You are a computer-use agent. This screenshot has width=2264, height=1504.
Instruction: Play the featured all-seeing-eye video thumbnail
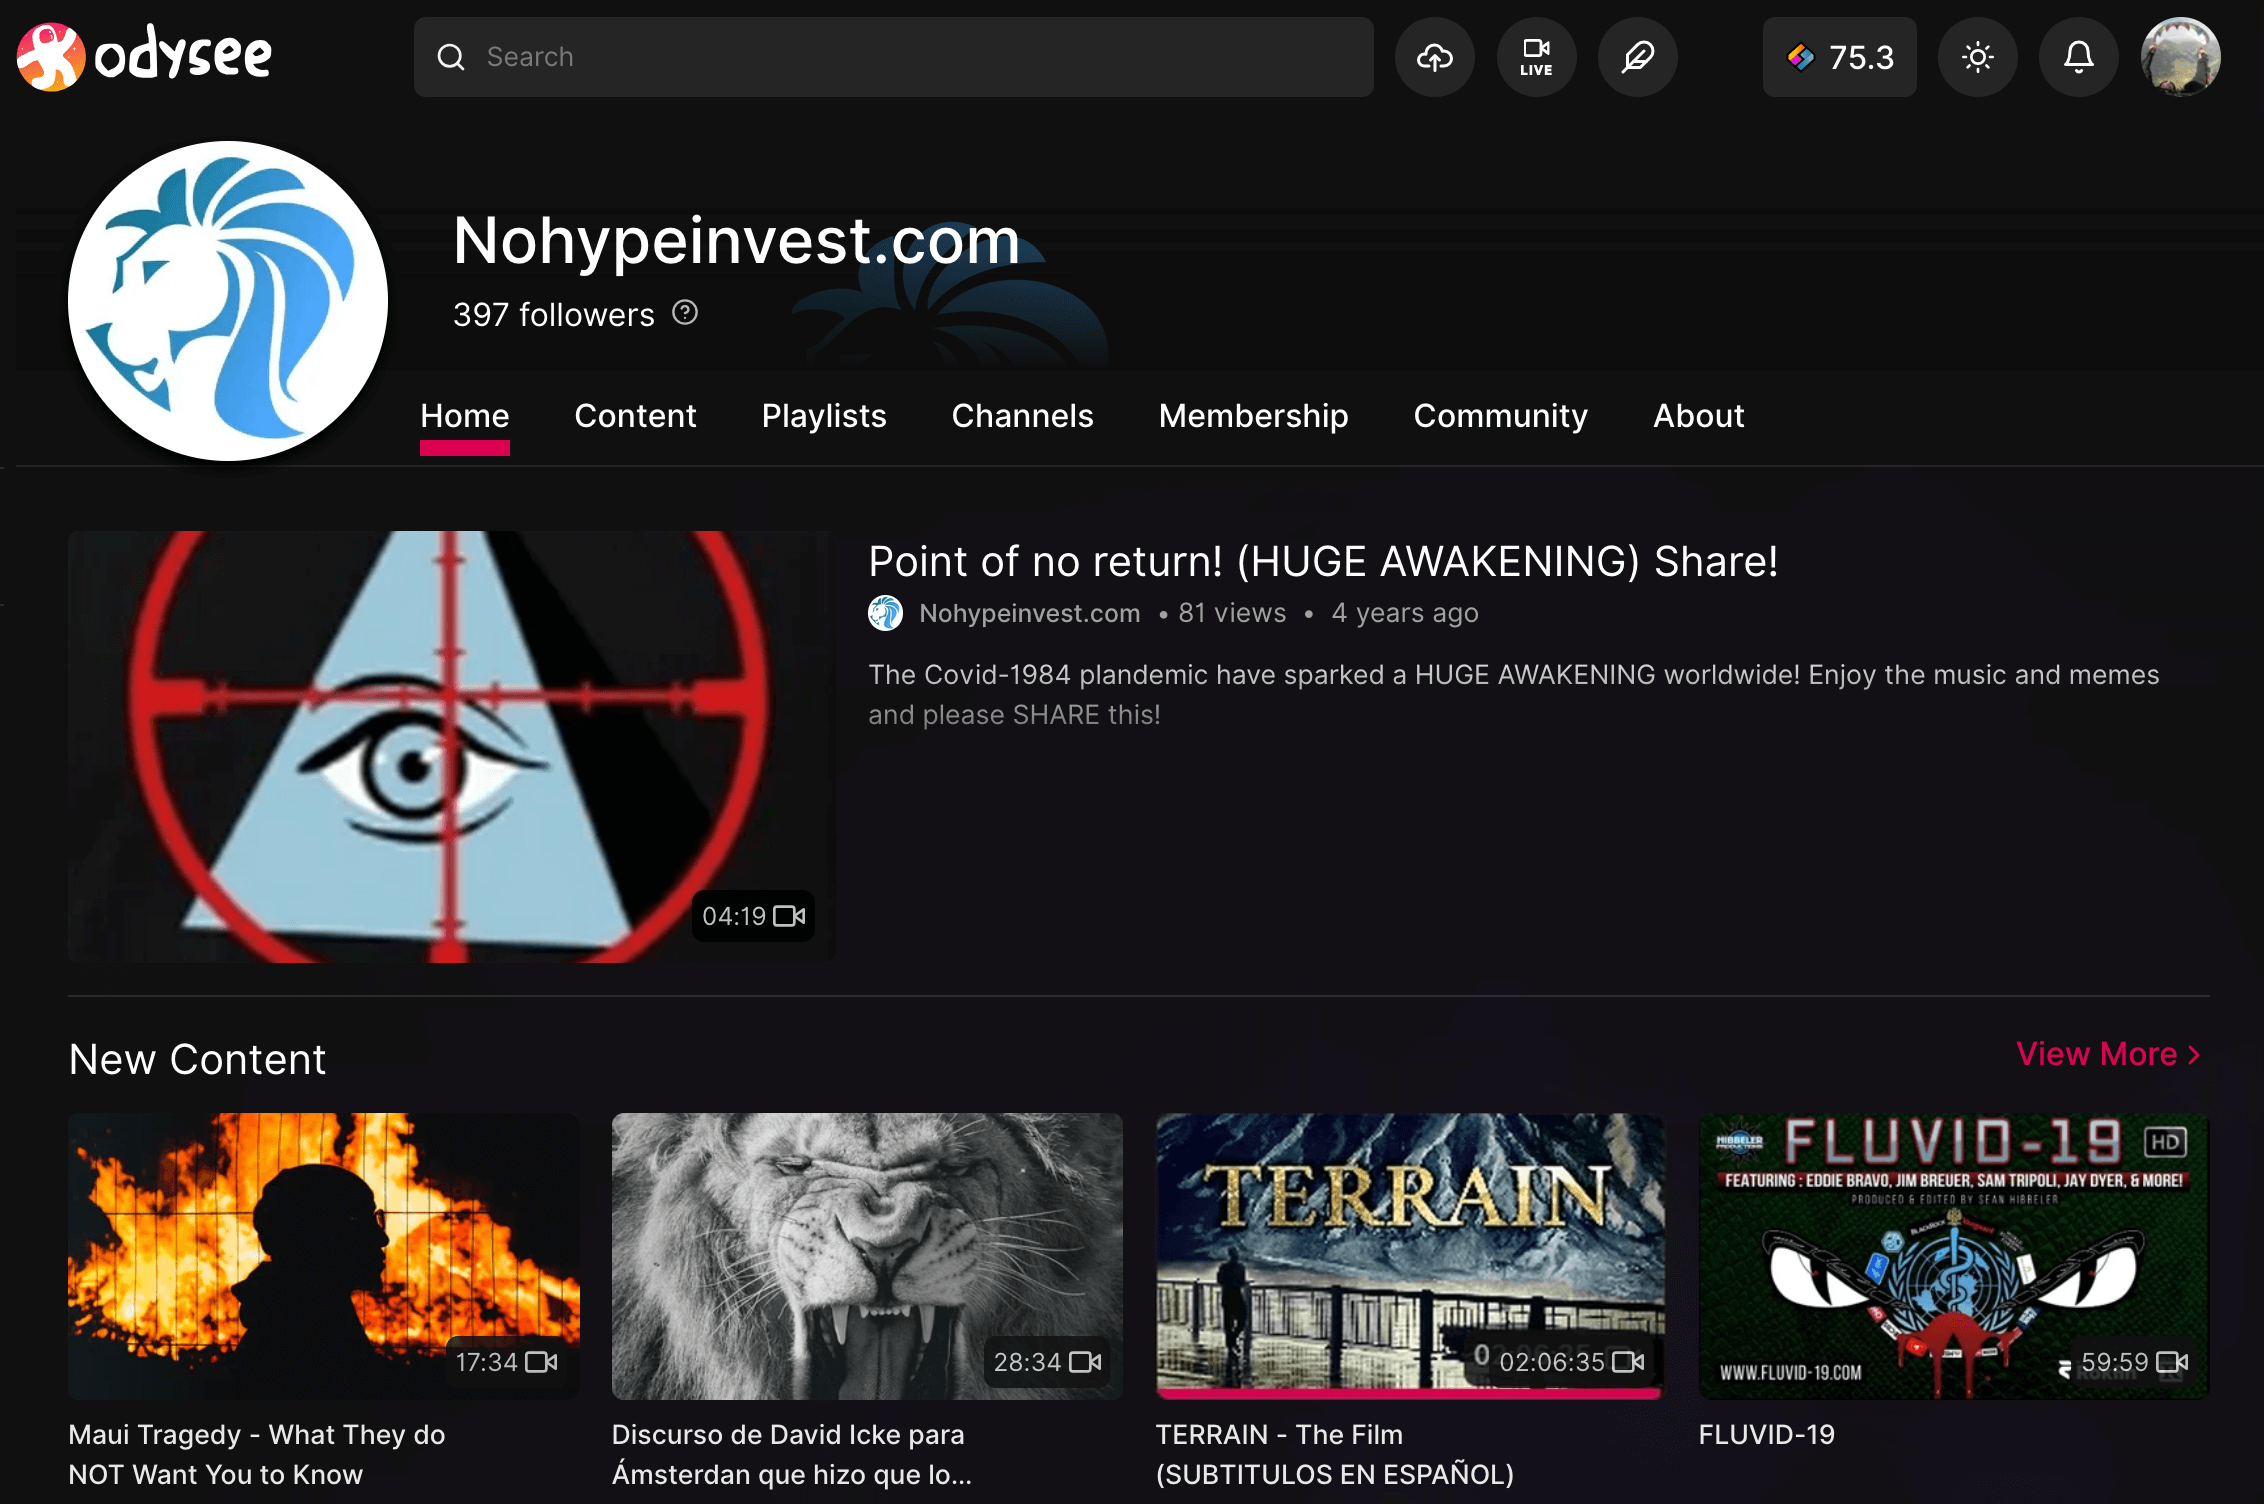tap(451, 747)
